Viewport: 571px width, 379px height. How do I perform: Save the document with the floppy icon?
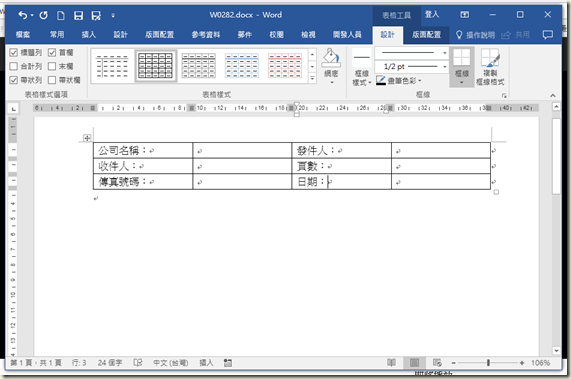pos(78,15)
